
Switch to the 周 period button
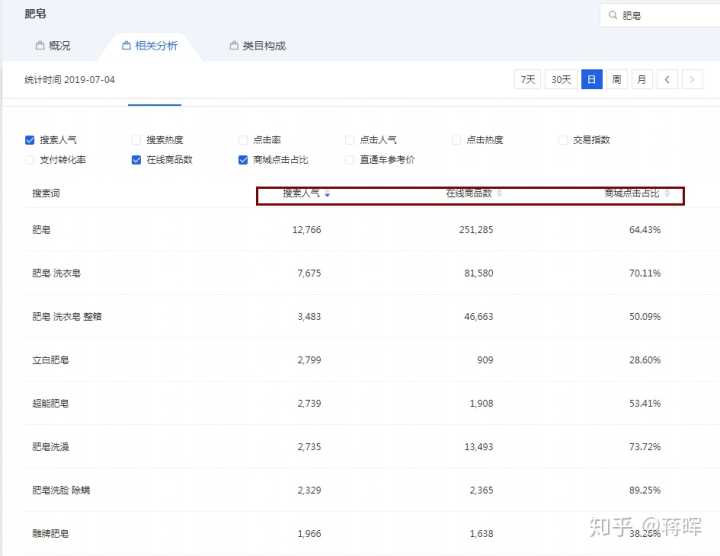pos(617,79)
